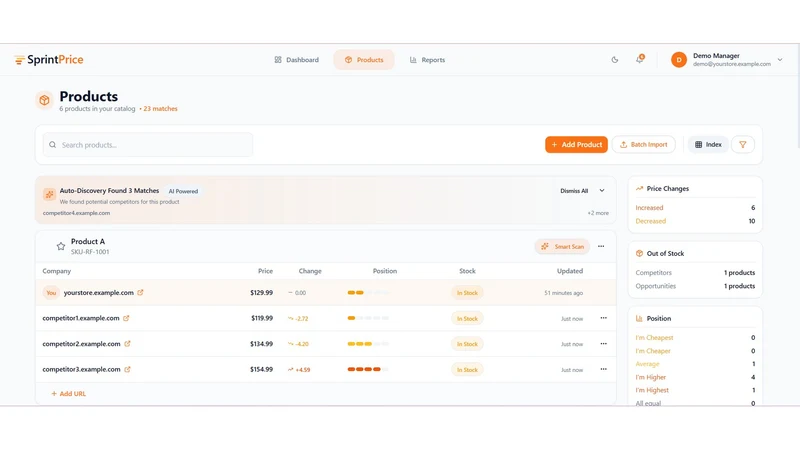Click the SprintPrice logo
800x450 pixels.
point(48,60)
